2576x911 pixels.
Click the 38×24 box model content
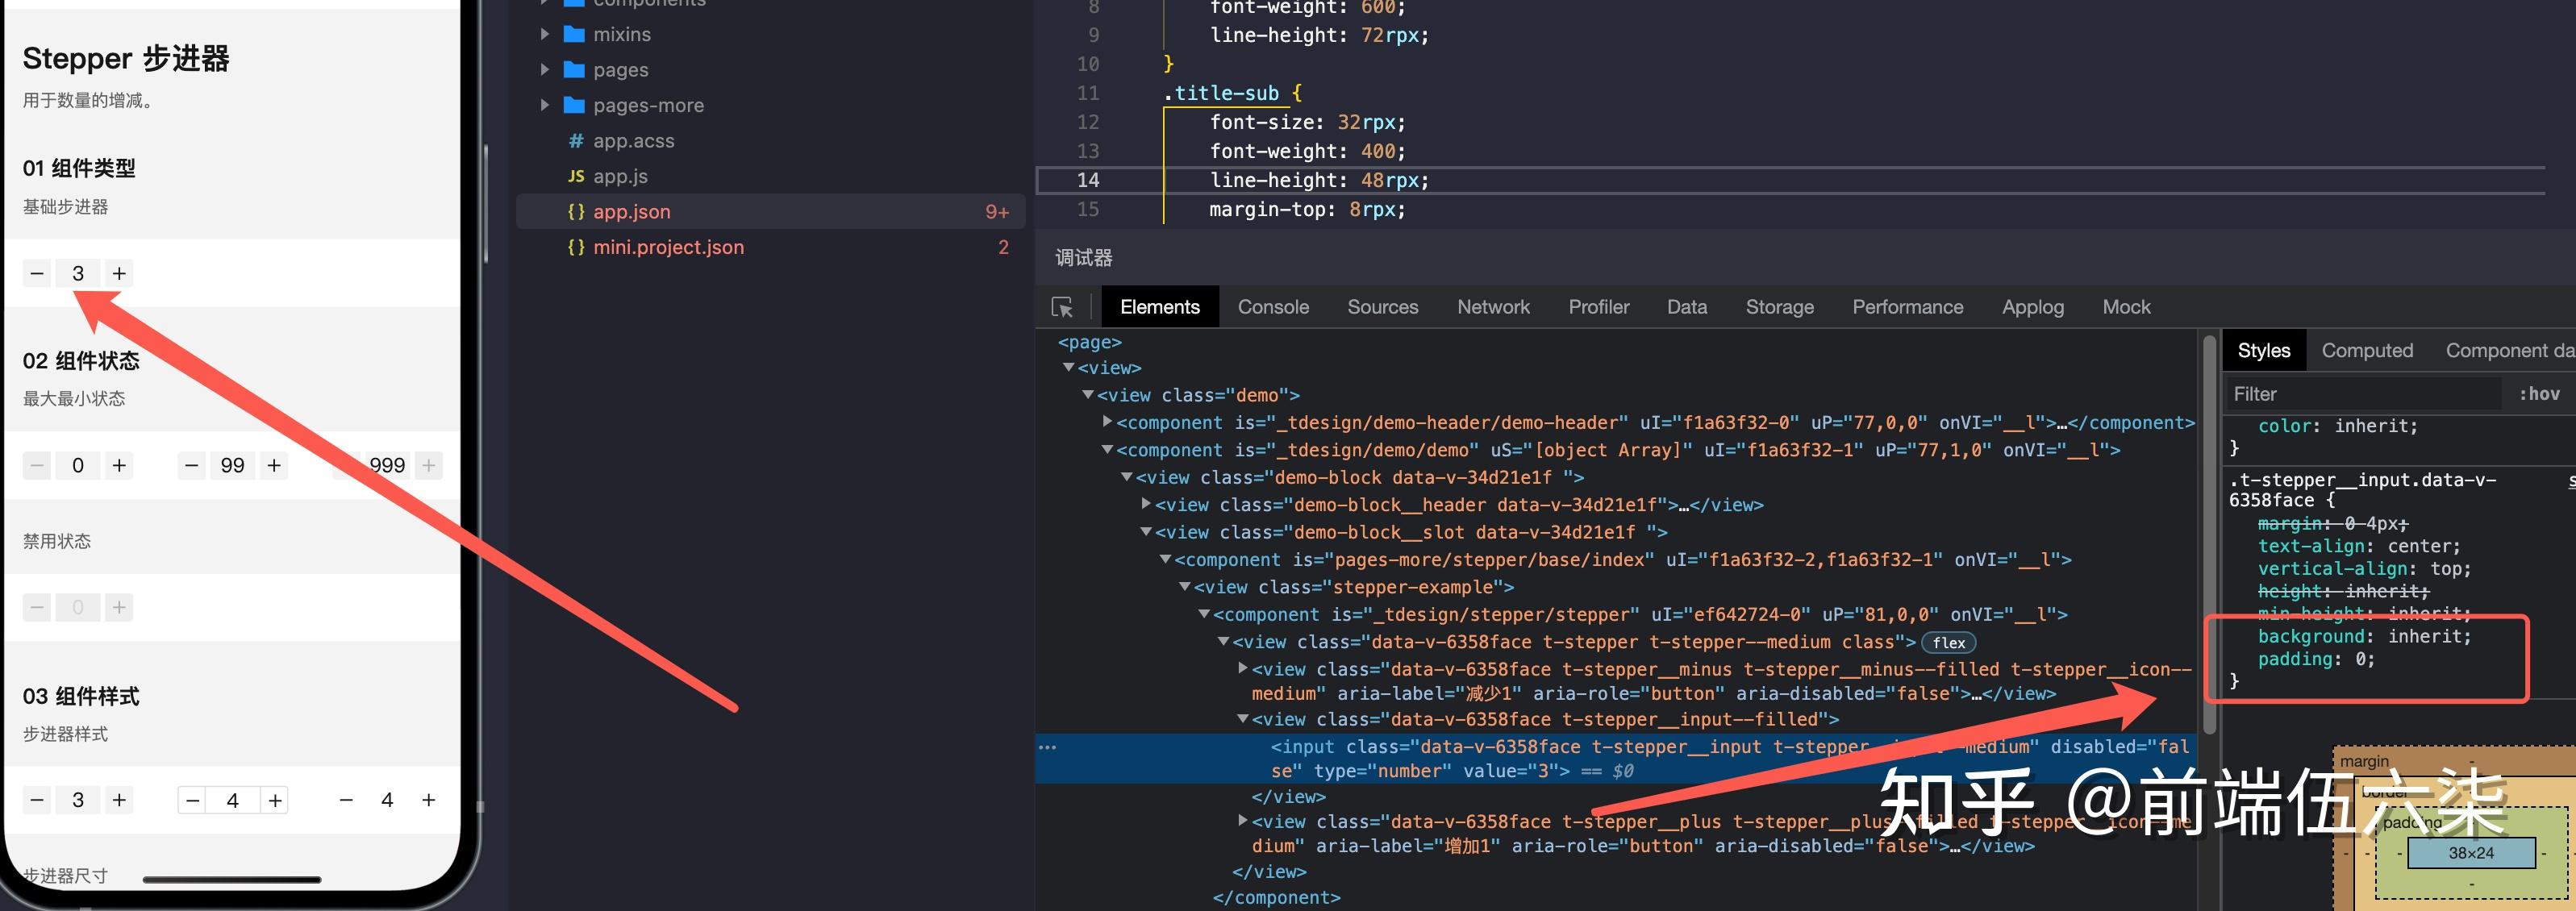pyautogui.click(x=2470, y=853)
